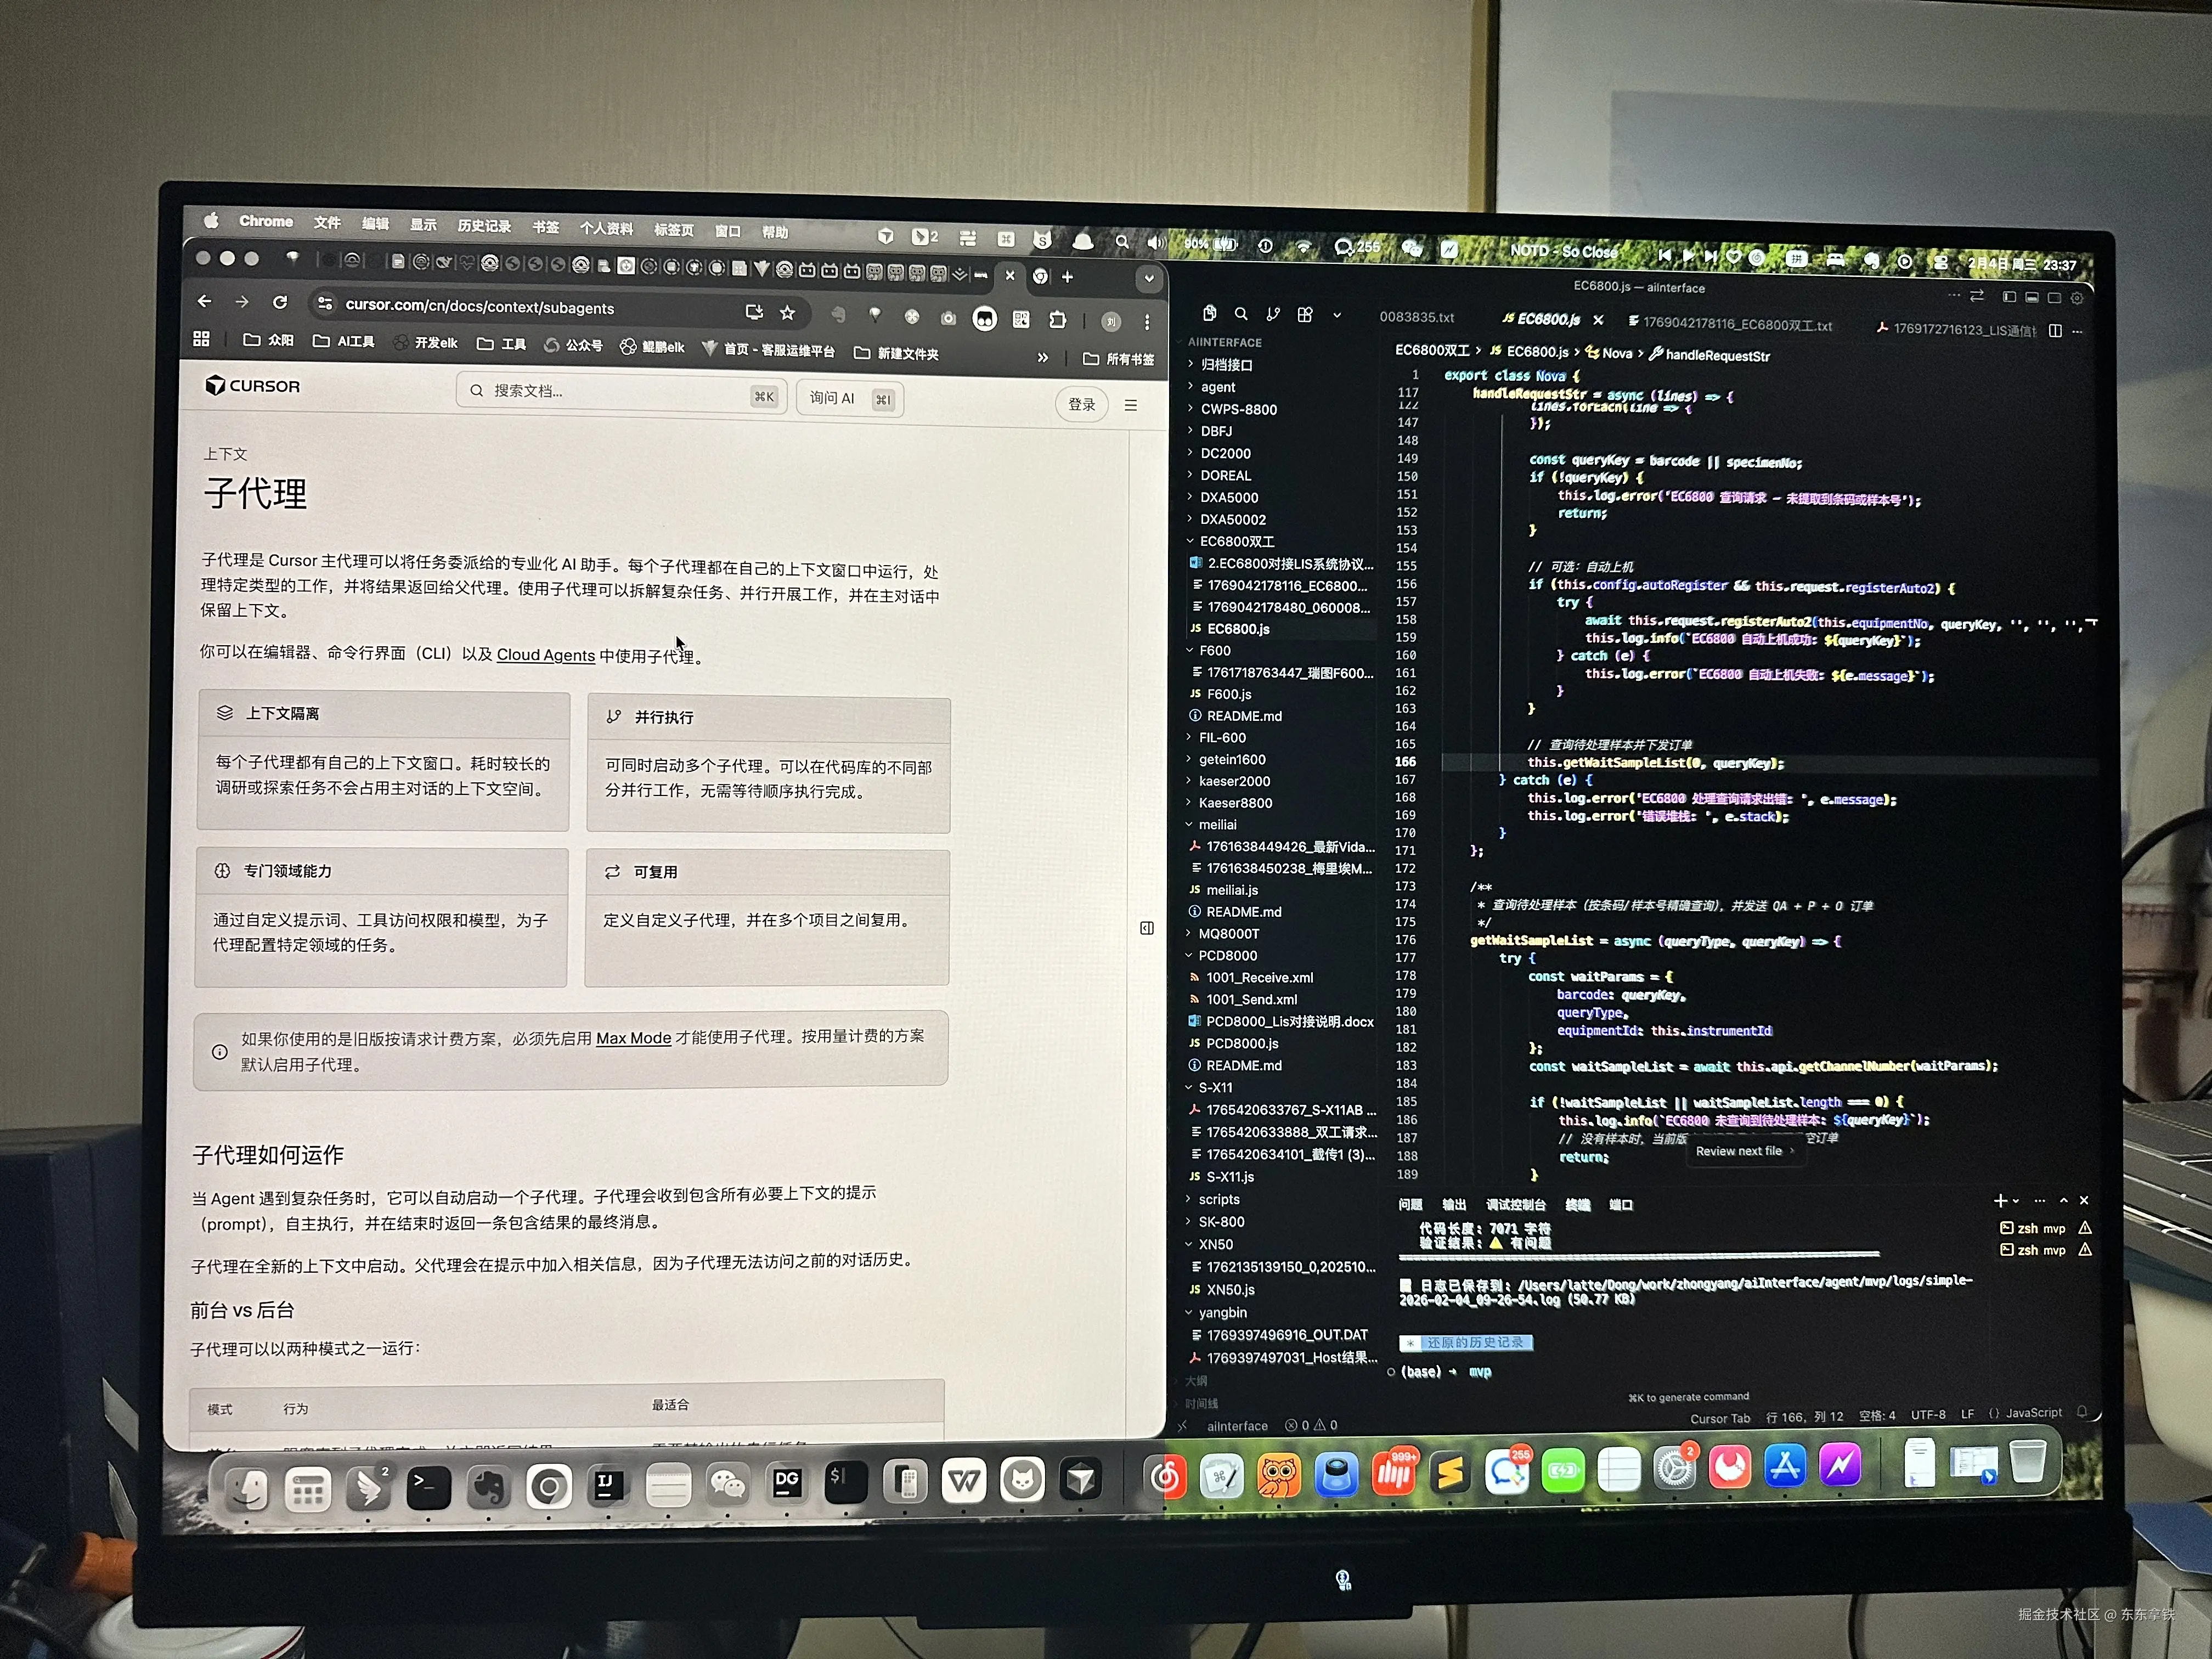Reload the Cursor docs page

[280, 302]
